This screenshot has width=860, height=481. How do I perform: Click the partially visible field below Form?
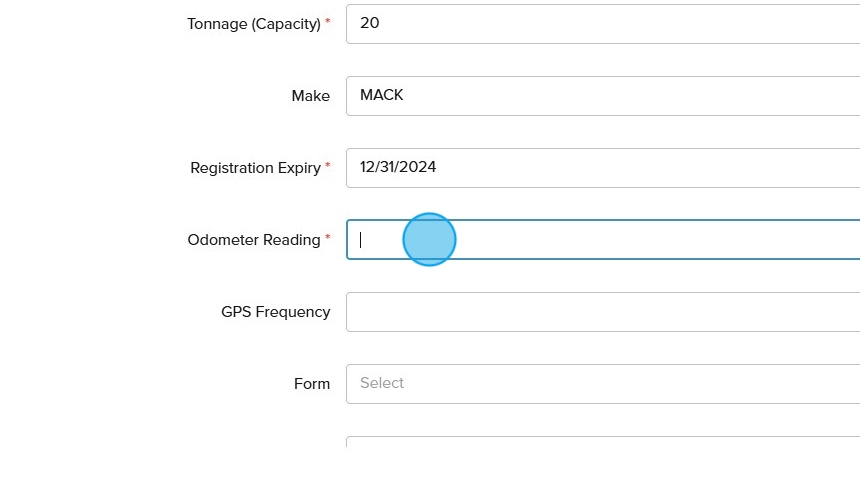[600, 442]
